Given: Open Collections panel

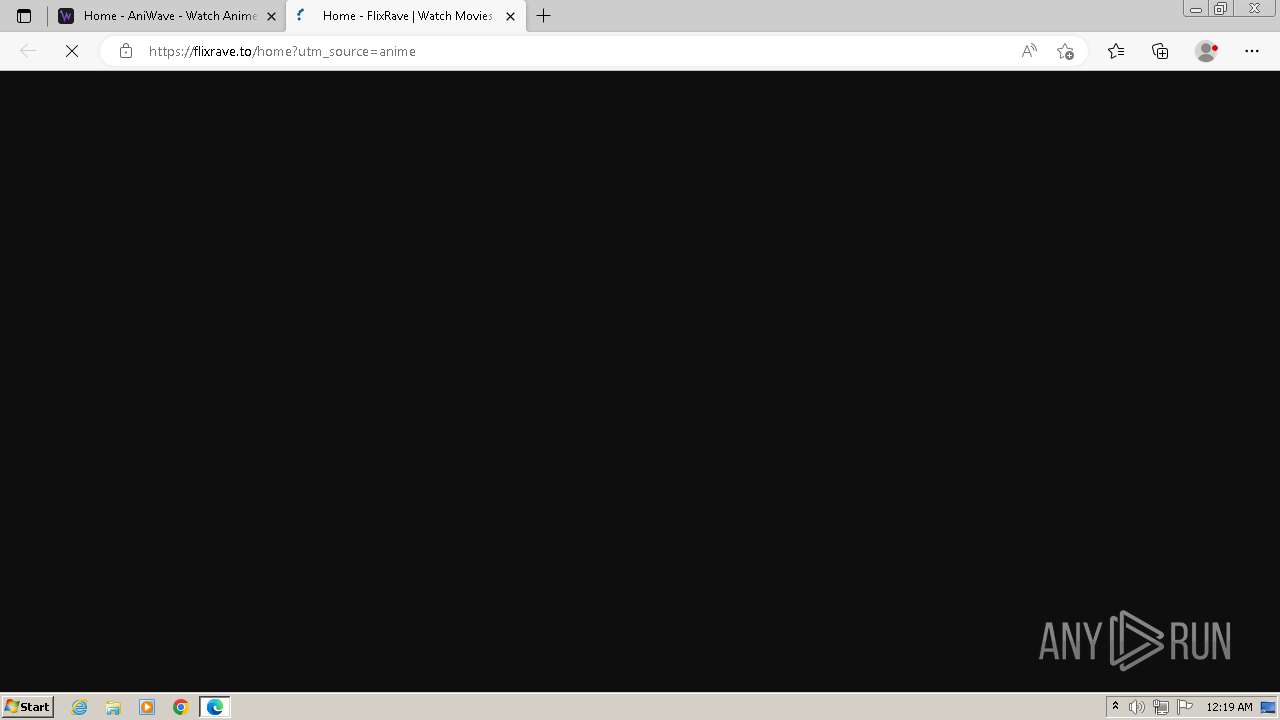Looking at the screenshot, I should pos(1160,51).
